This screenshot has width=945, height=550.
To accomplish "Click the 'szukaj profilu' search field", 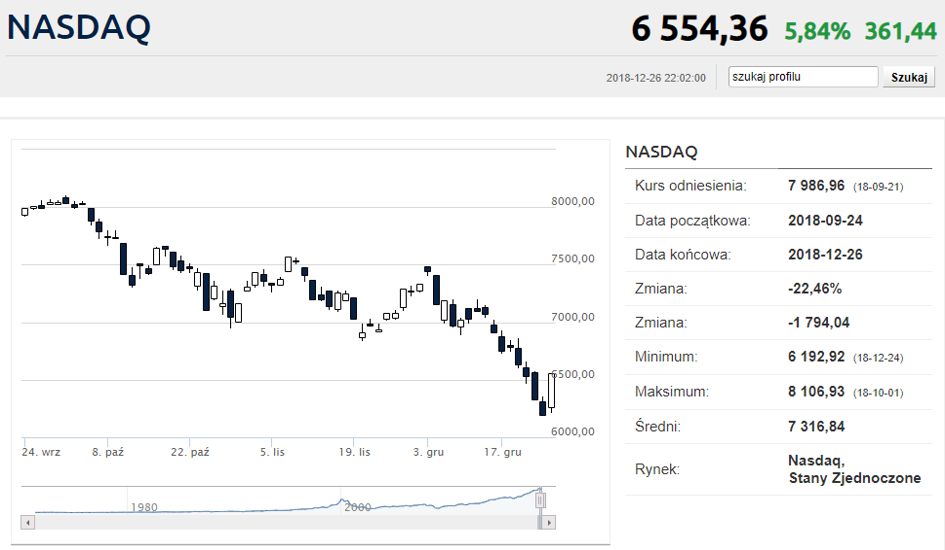I will coord(803,77).
